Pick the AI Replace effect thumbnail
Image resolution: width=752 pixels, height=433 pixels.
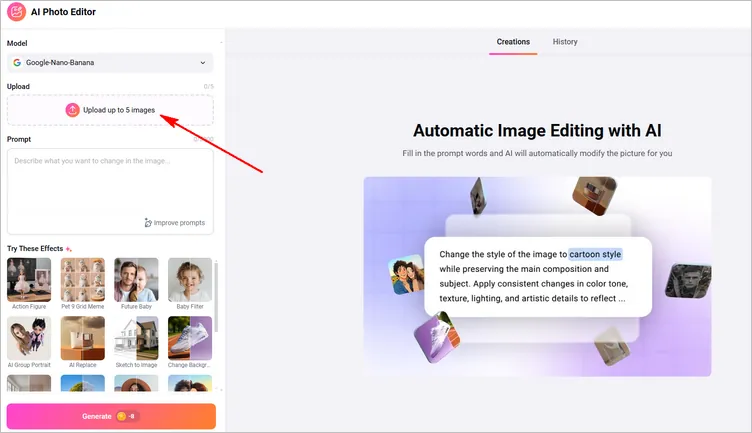(x=83, y=338)
